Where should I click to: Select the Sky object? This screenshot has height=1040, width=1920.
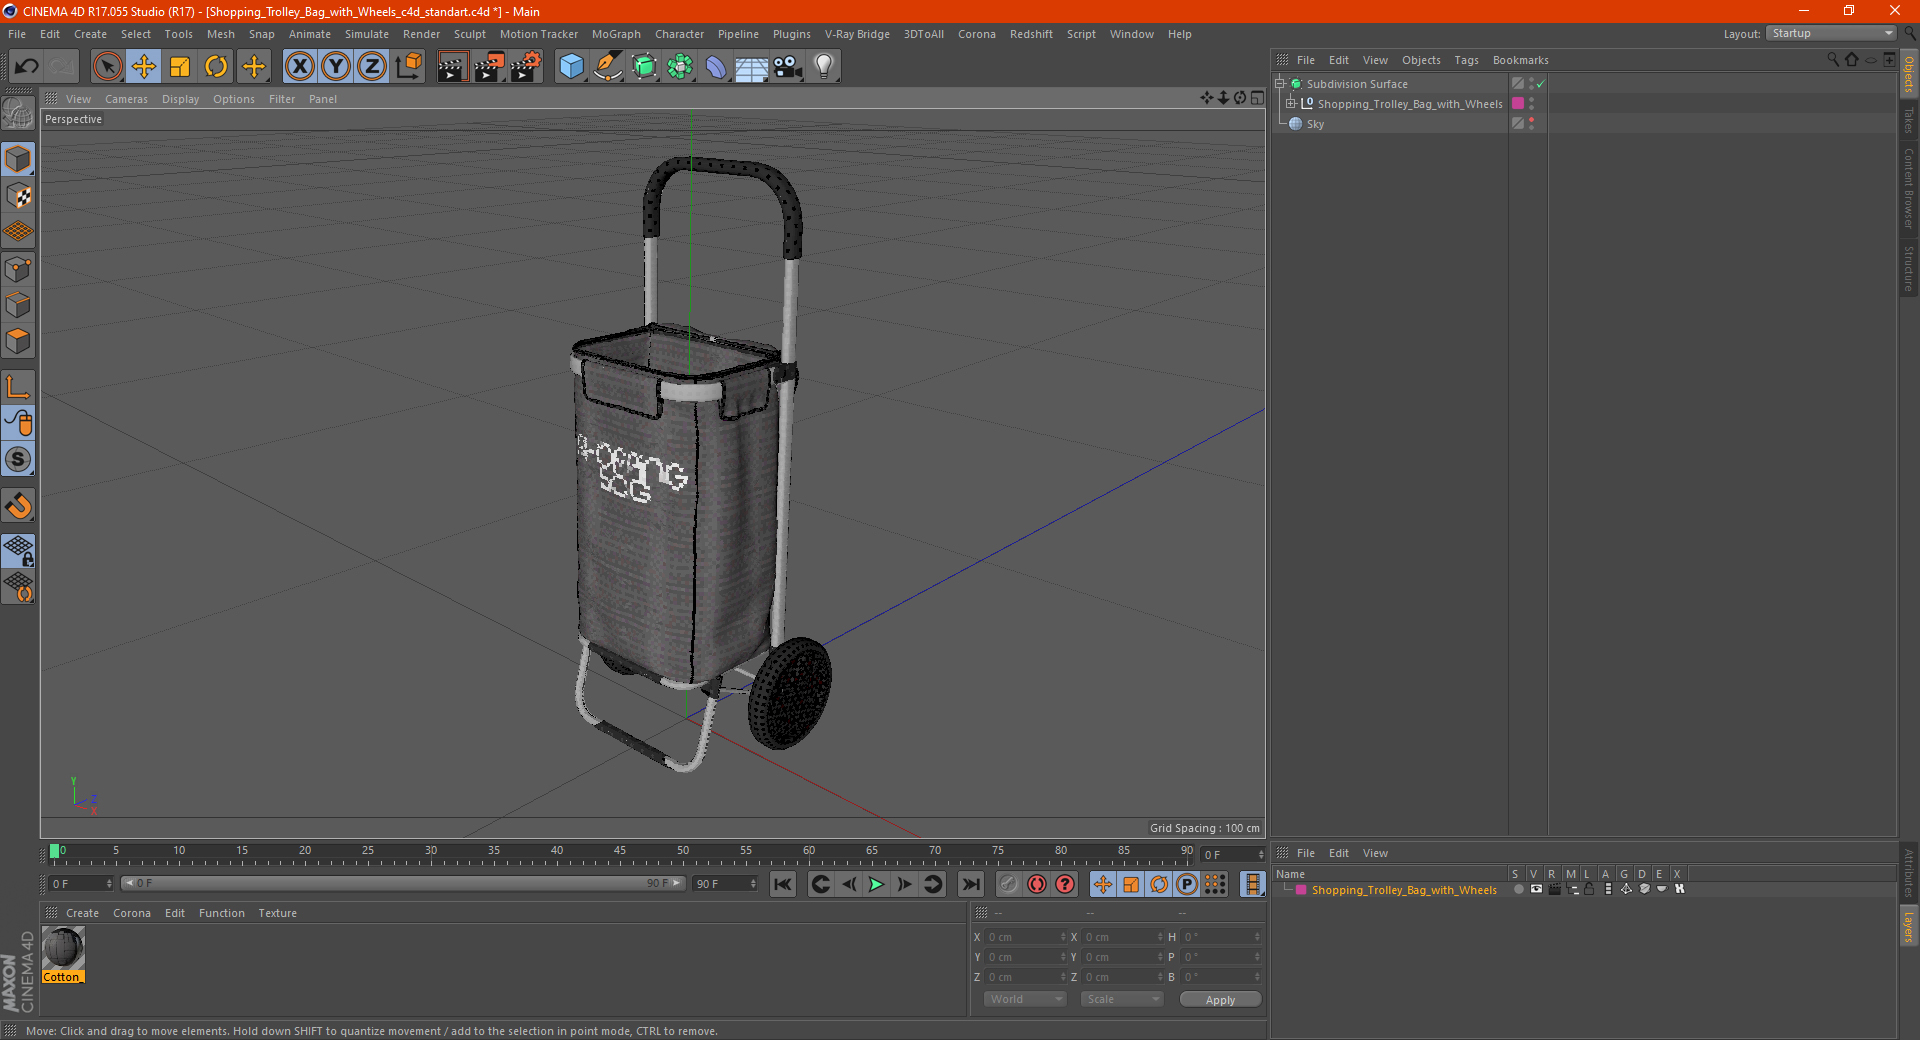pos(1315,124)
